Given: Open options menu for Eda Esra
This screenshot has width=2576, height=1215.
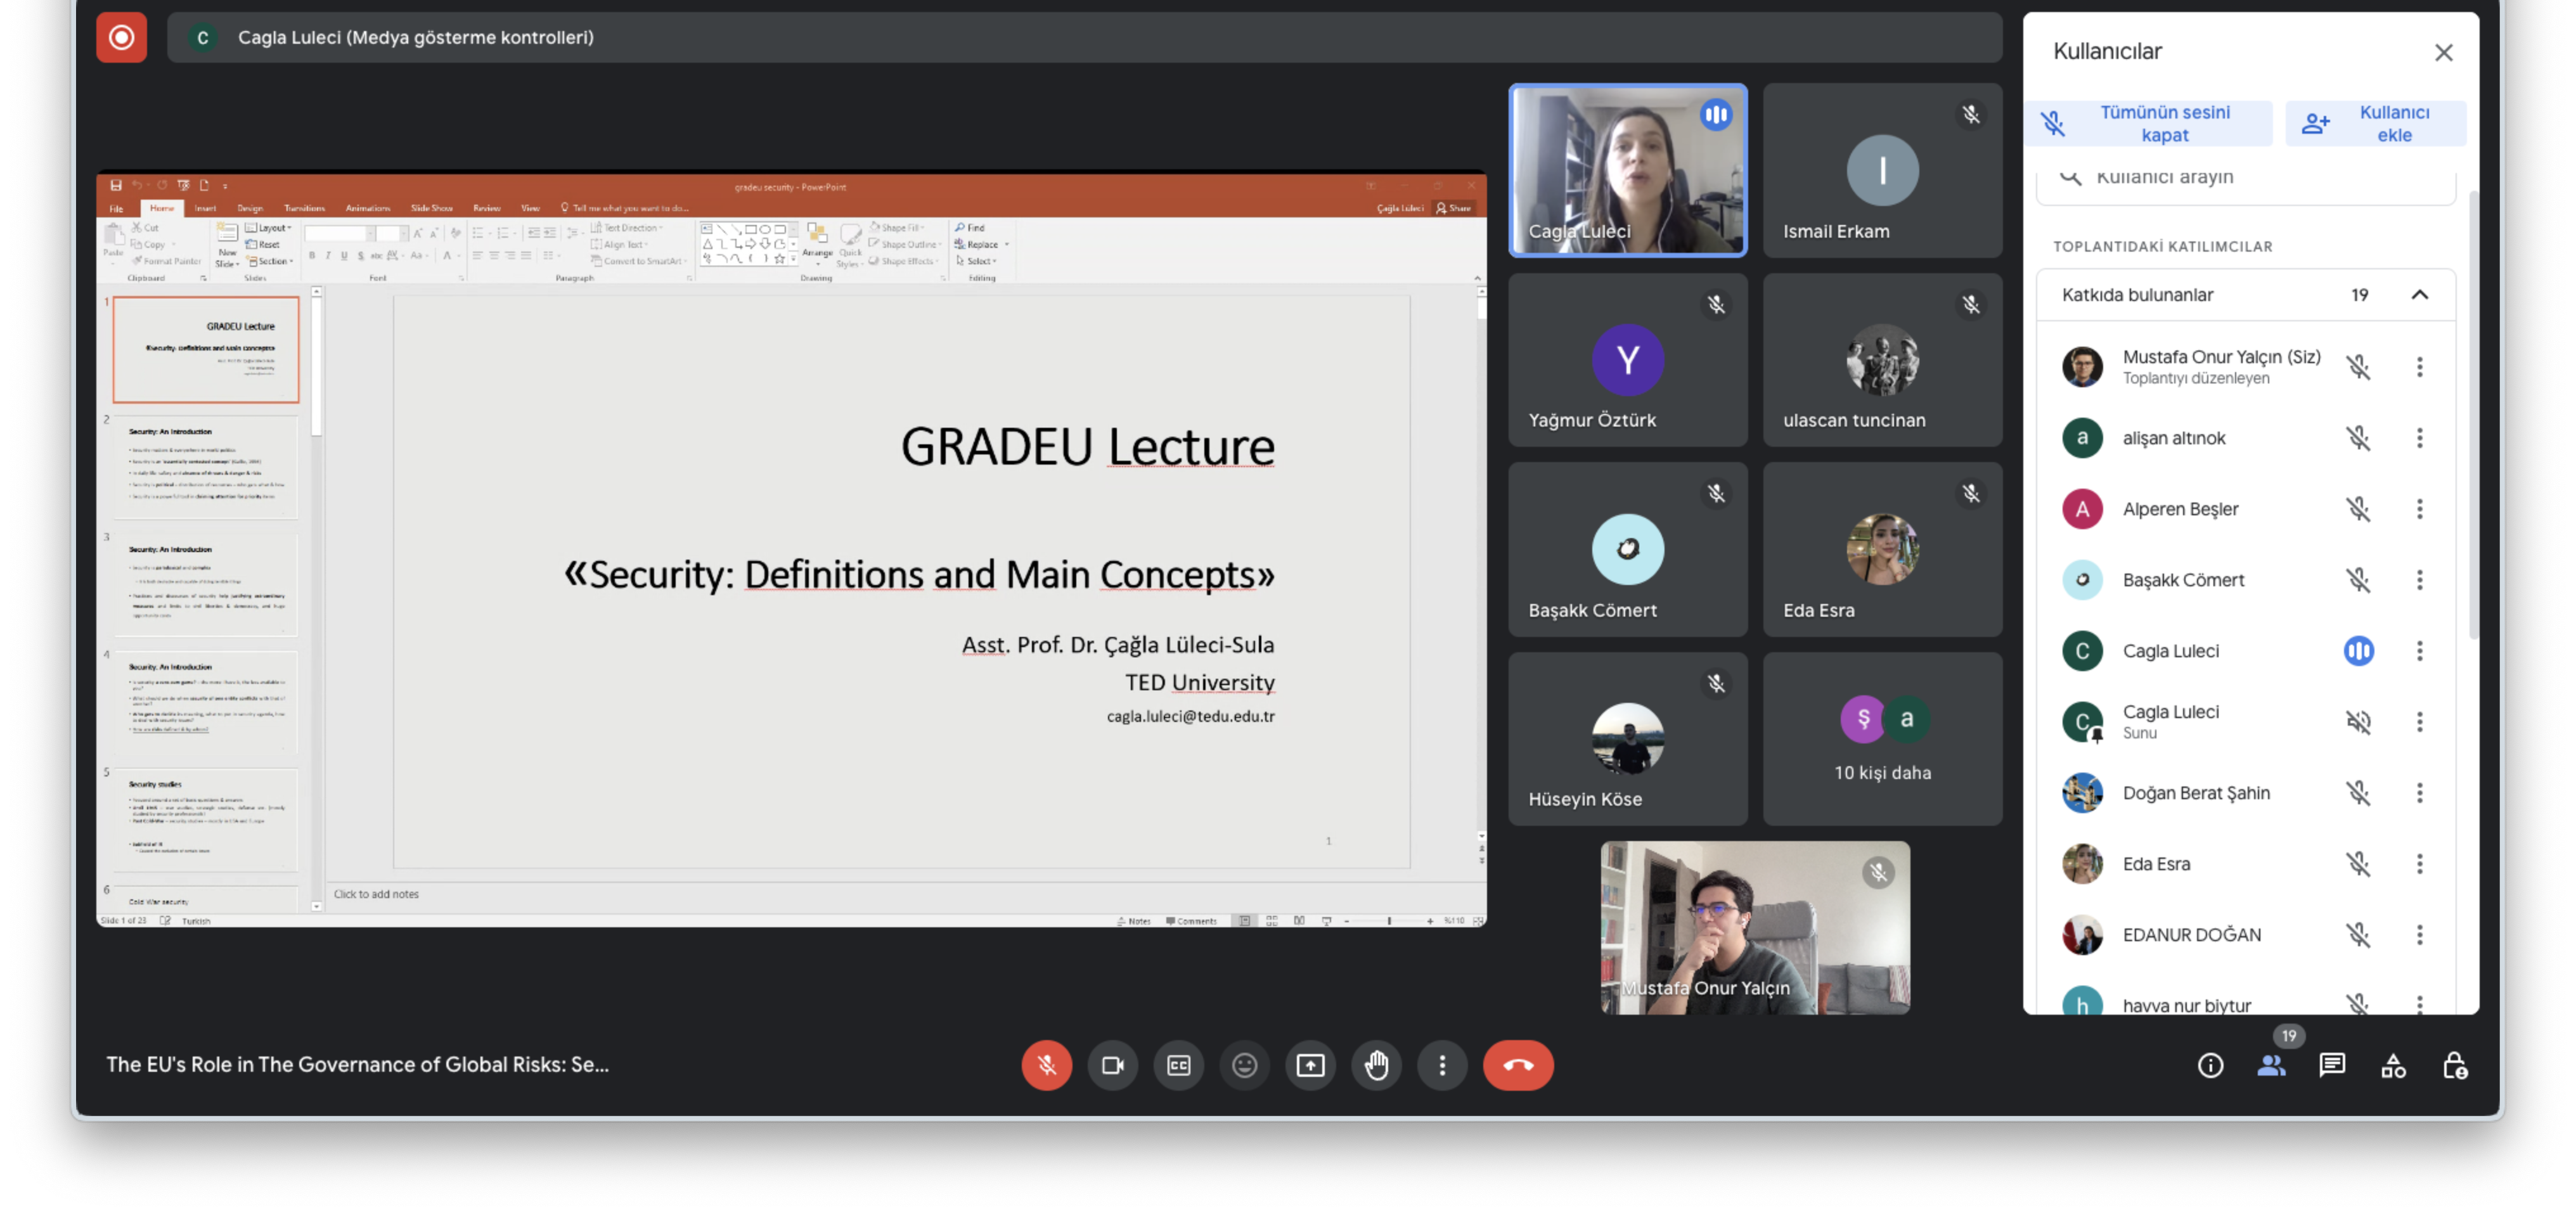Looking at the screenshot, I should click(x=2419, y=864).
